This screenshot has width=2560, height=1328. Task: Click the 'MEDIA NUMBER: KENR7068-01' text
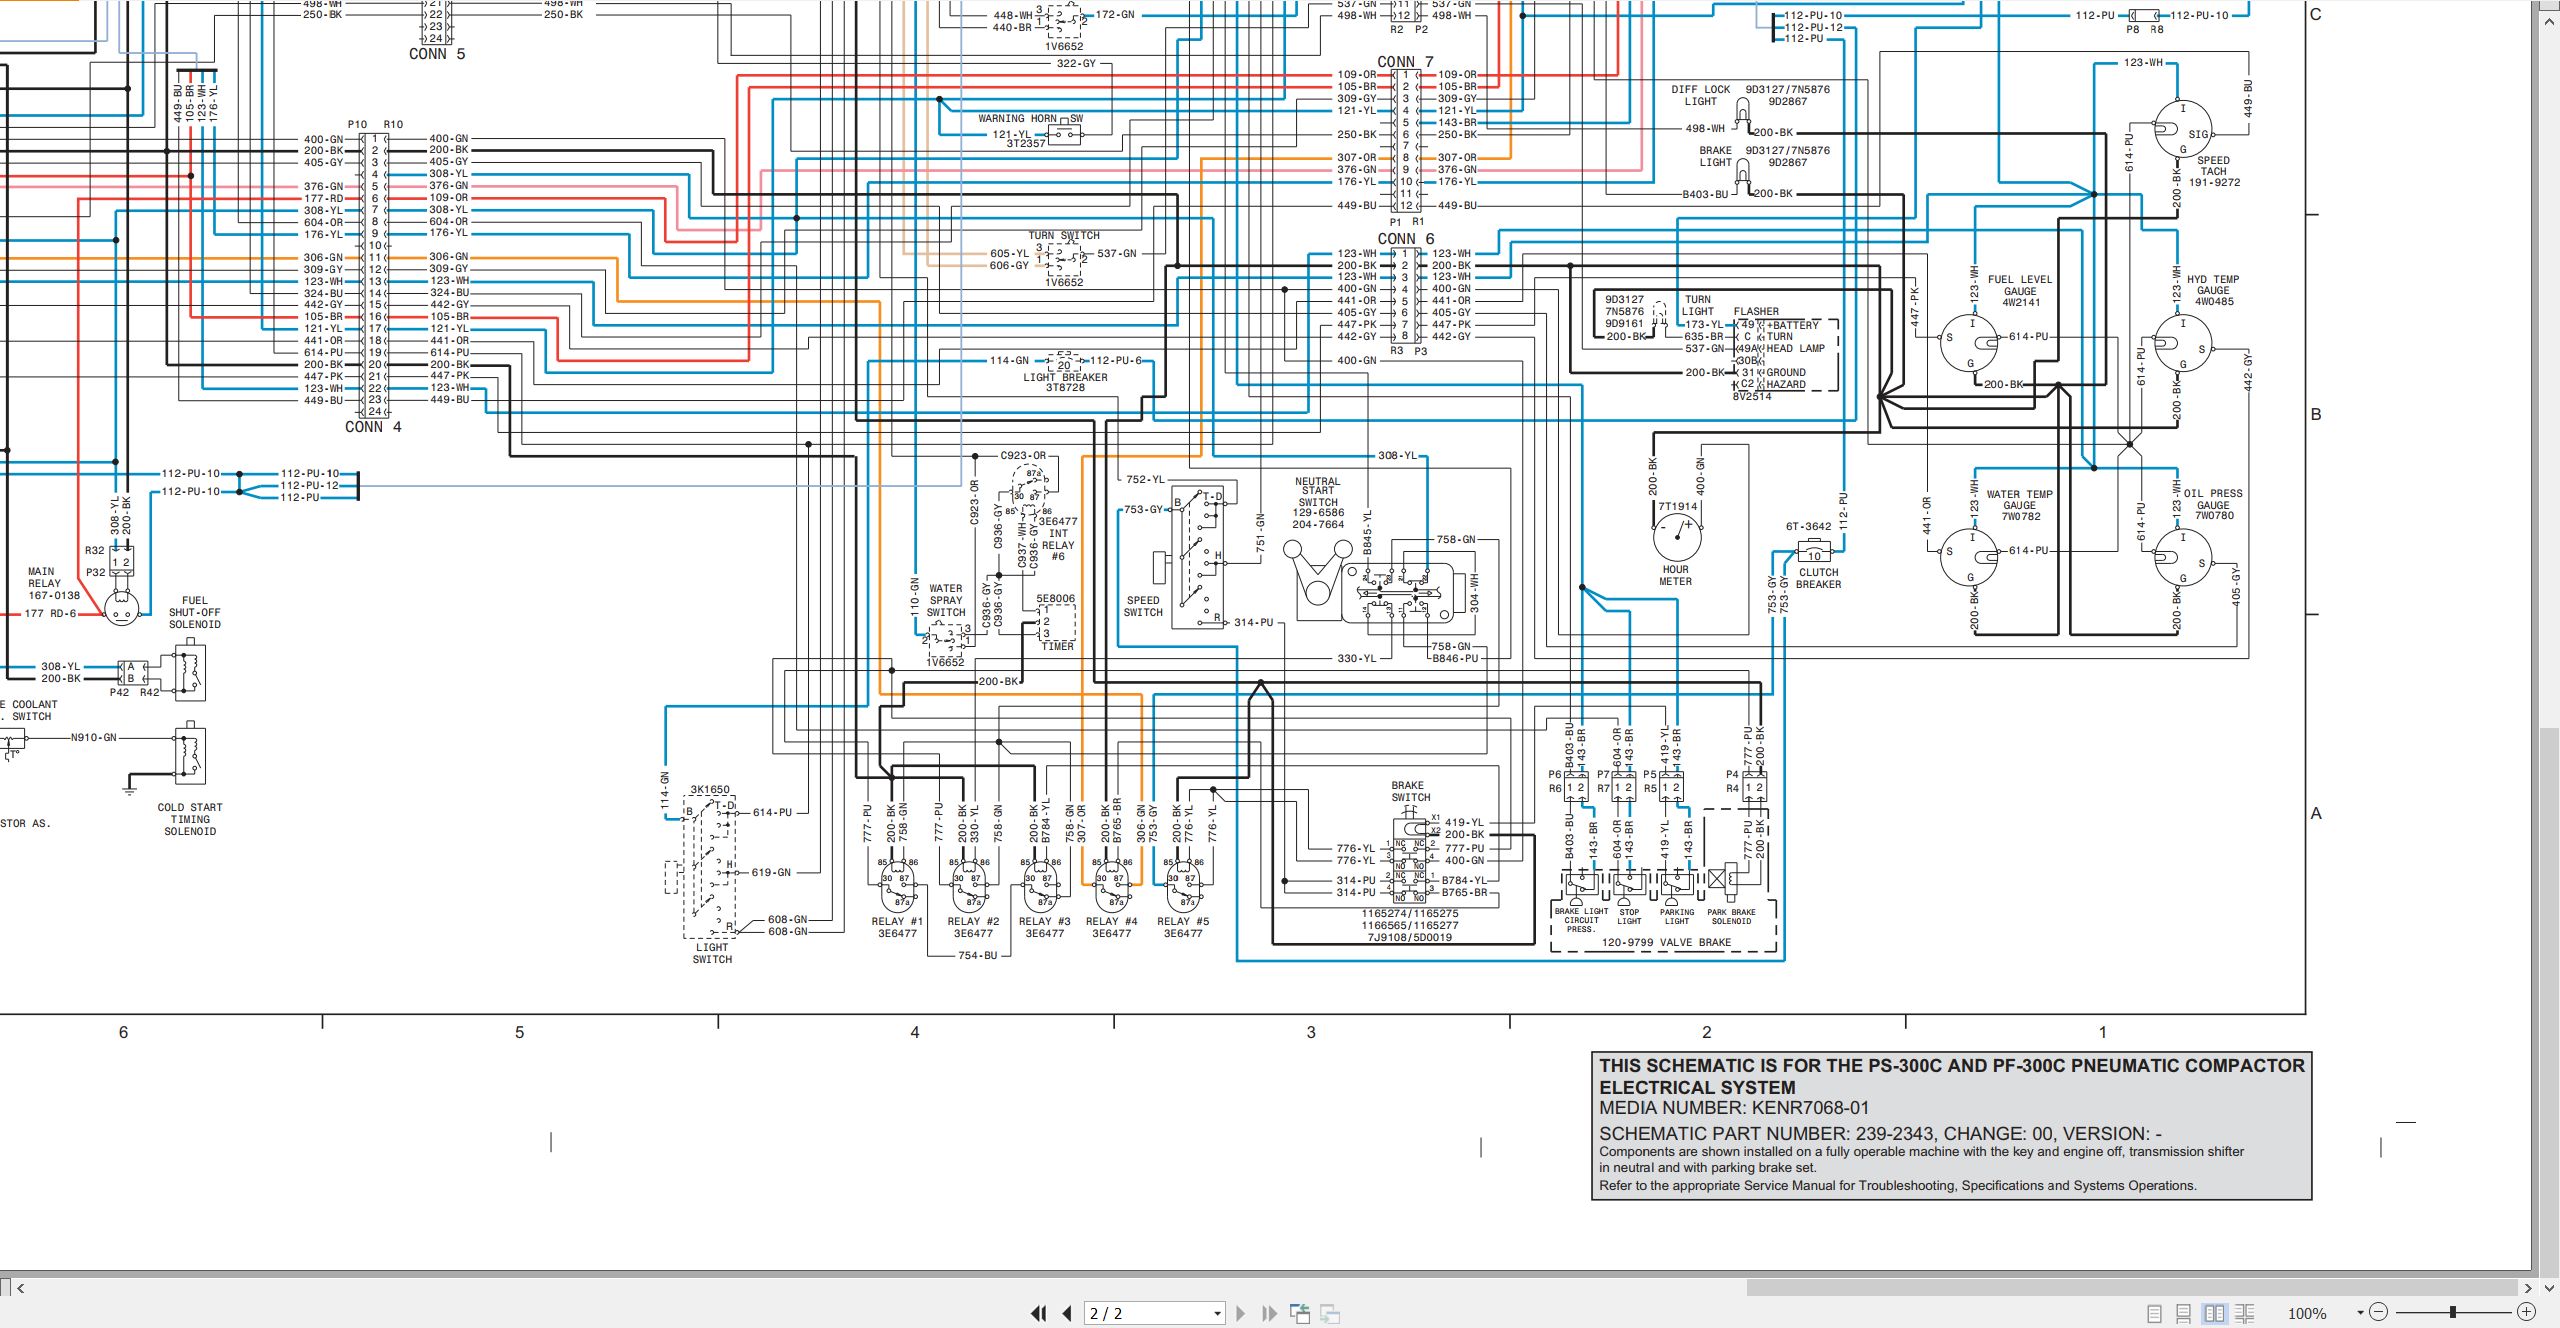[x=1734, y=1108]
